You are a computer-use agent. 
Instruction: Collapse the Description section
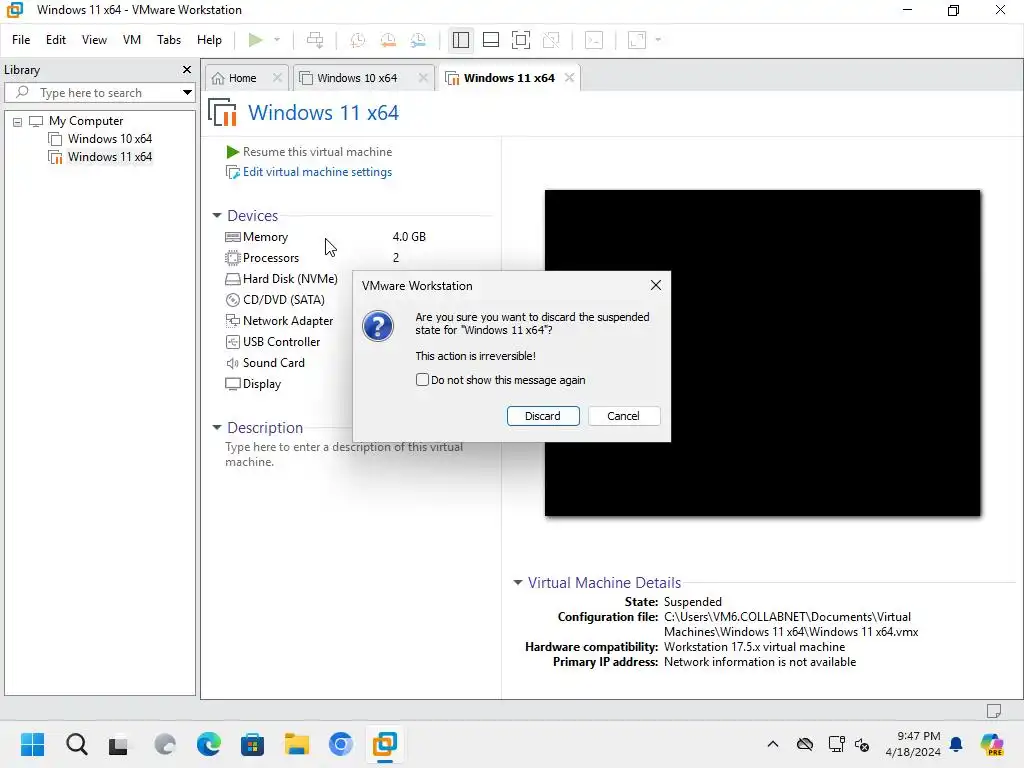217,428
